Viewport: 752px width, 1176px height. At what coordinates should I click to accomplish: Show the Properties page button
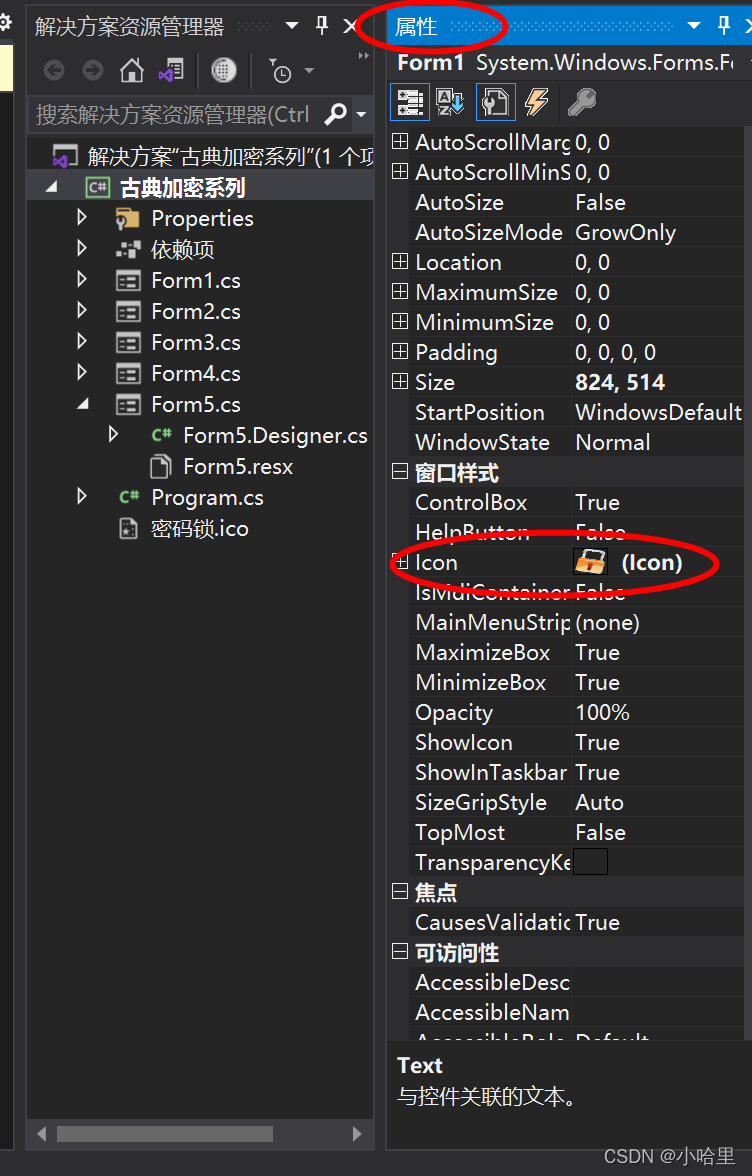pyautogui.click(x=496, y=101)
